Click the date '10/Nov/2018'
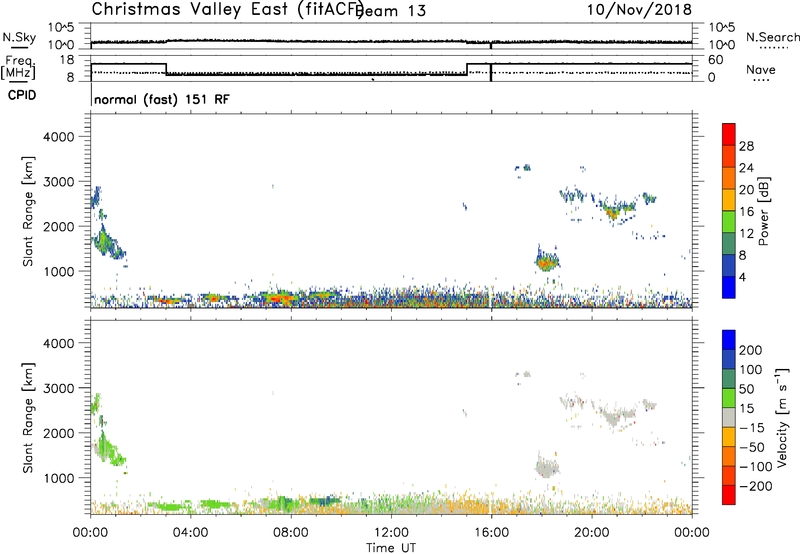 639,10
